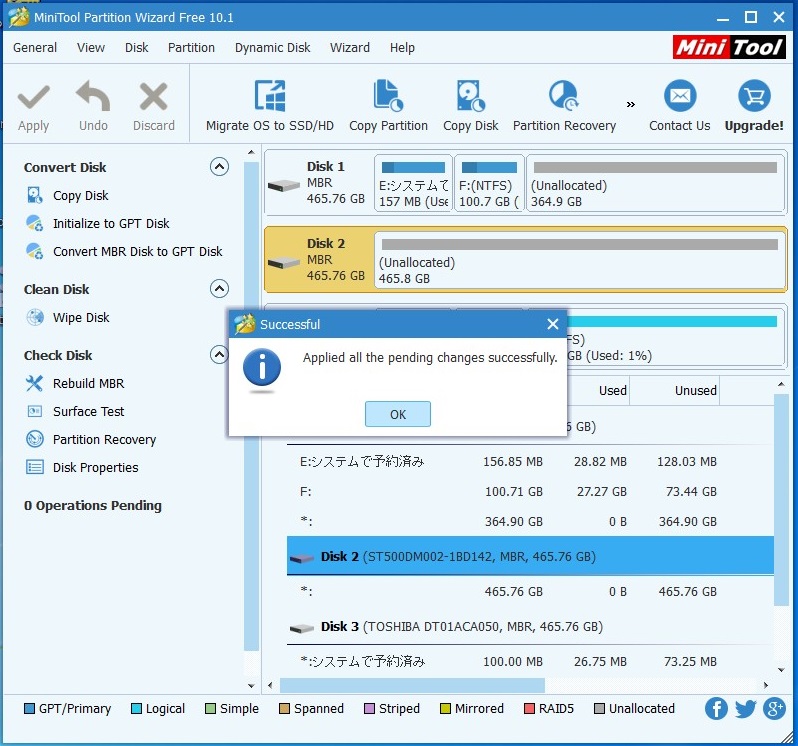This screenshot has width=798, height=746.
Task: Select the 465.76 GB unallocated row under Disk 2
Action: coord(530,591)
